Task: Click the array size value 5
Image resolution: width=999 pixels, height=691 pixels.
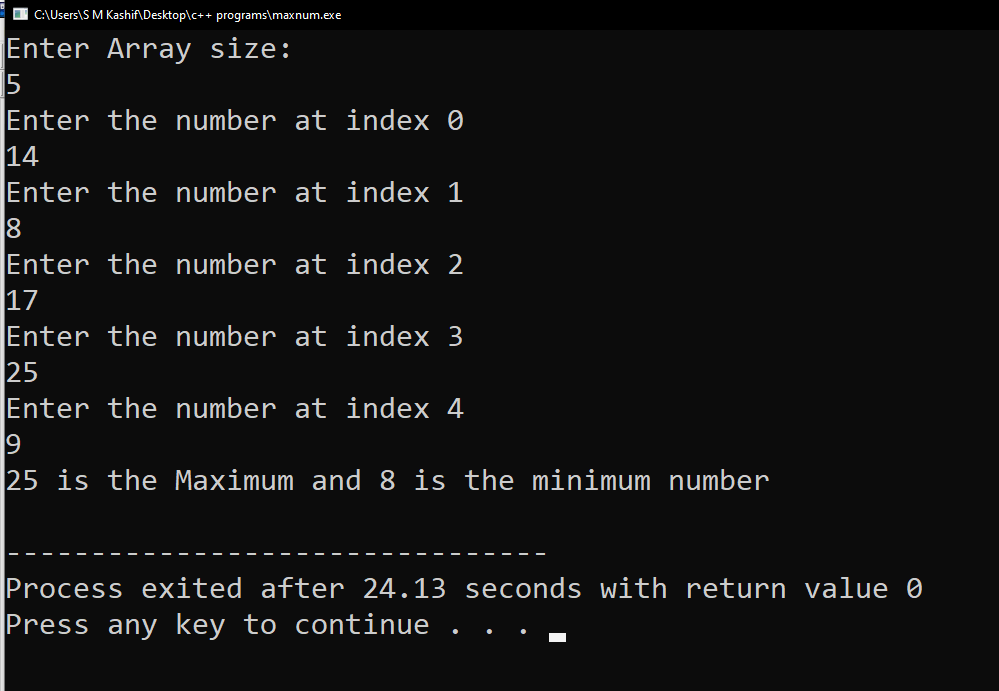Action: [x=13, y=85]
